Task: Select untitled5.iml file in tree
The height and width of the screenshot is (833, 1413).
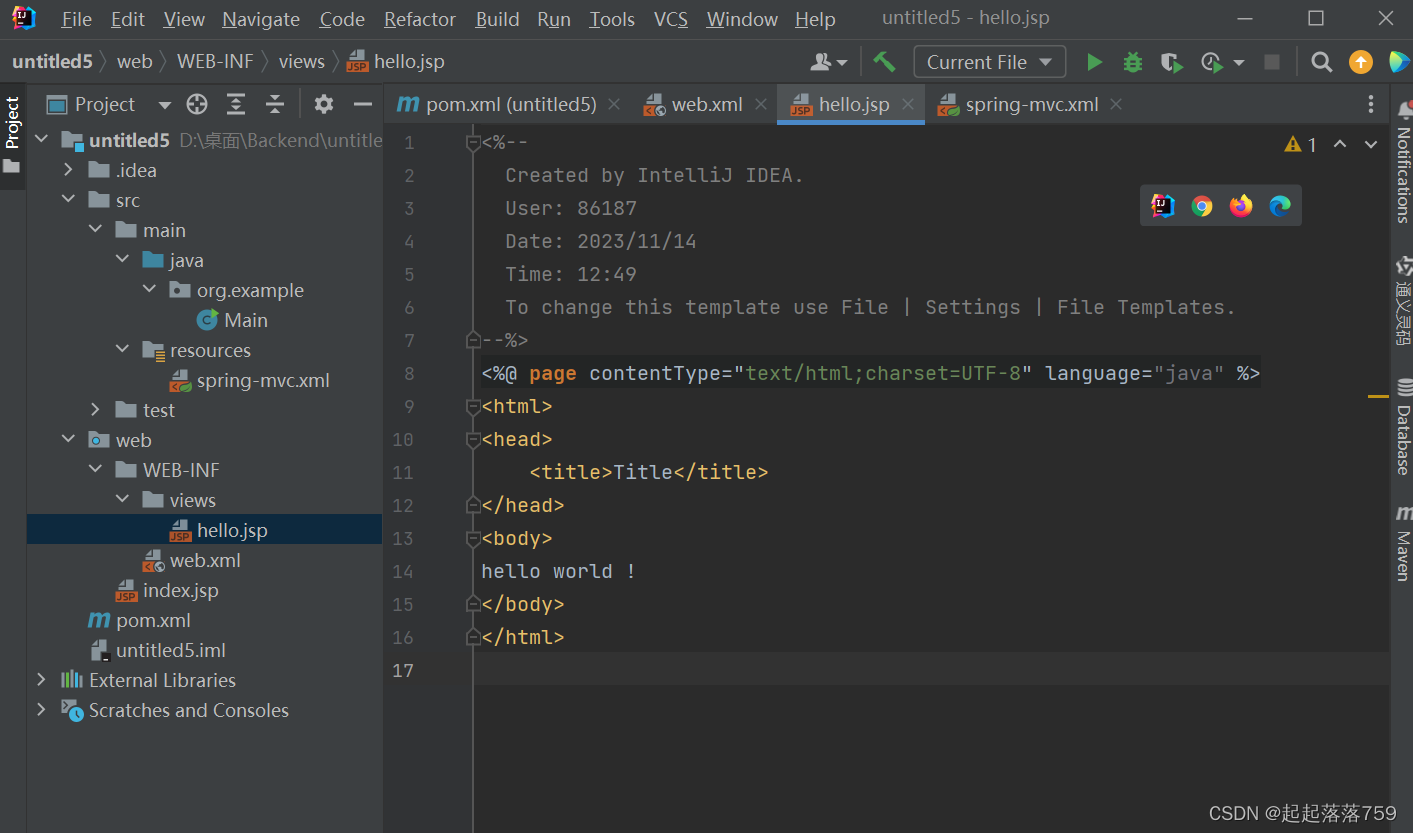Action: (157, 650)
